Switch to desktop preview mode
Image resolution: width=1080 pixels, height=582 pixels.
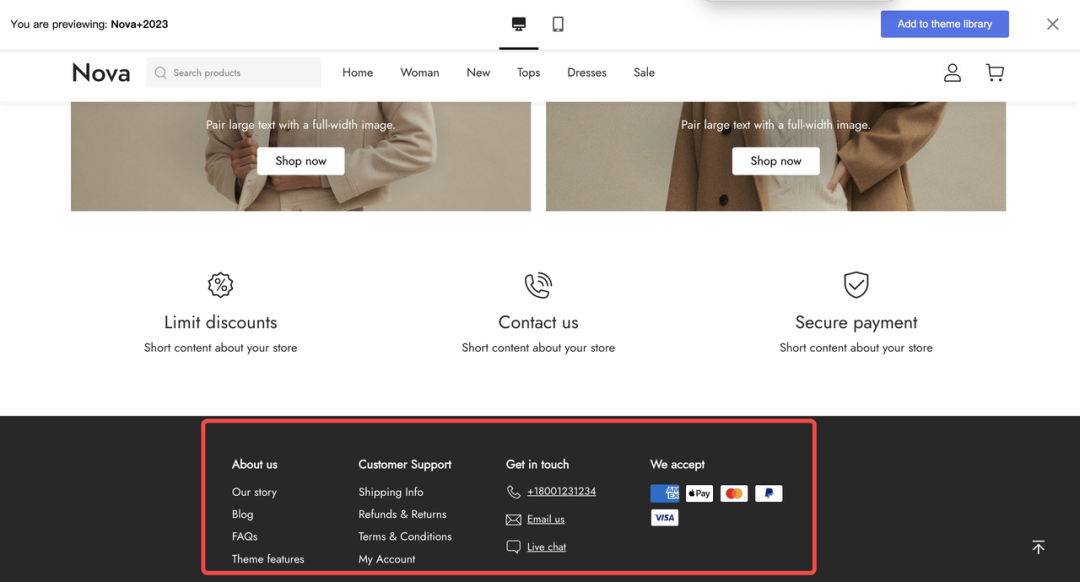click(518, 24)
